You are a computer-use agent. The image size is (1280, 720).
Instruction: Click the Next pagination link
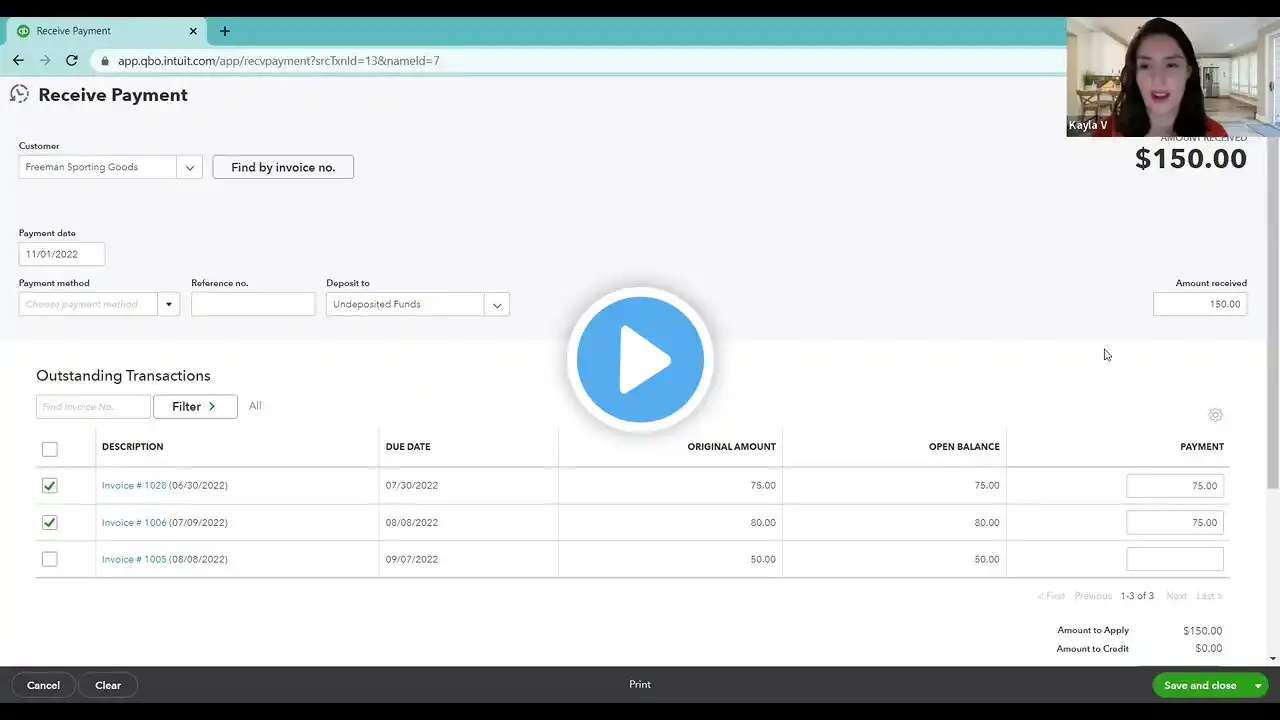click(1177, 596)
